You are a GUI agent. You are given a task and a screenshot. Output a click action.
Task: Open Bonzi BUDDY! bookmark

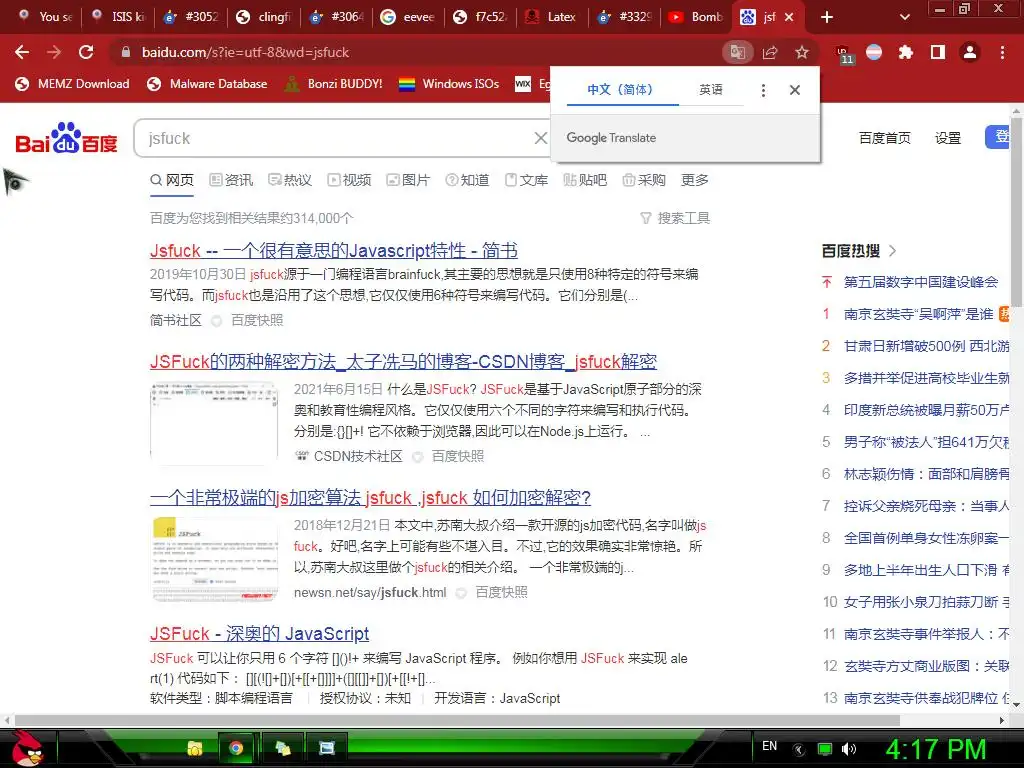334,84
